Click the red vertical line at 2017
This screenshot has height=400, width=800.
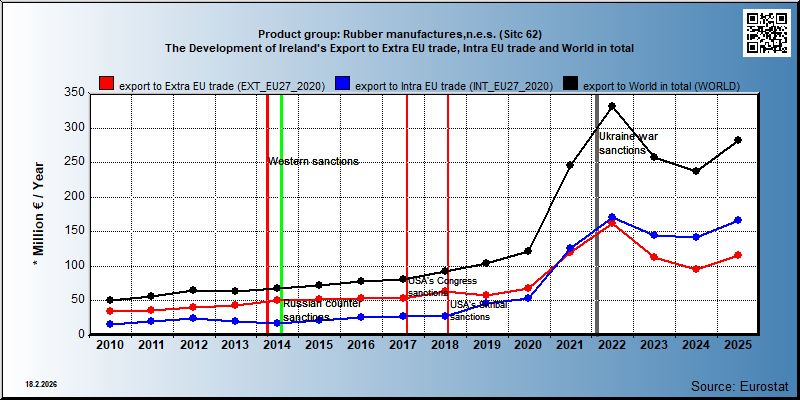point(407,214)
